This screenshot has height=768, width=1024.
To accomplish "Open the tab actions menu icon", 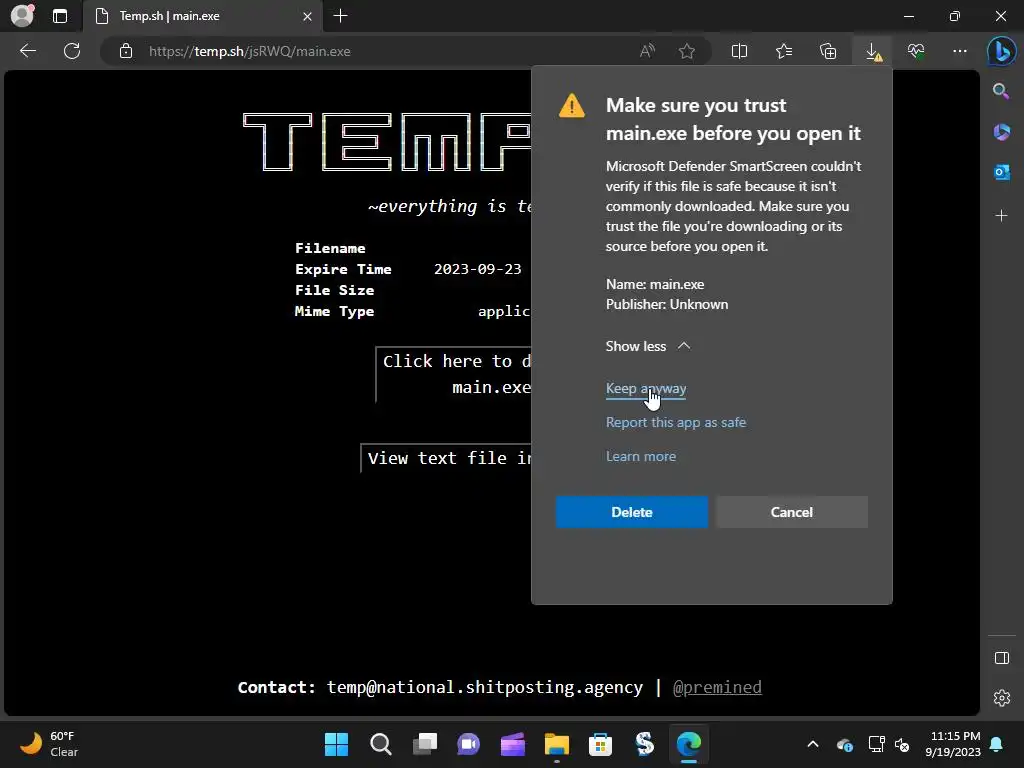I will (60, 16).
